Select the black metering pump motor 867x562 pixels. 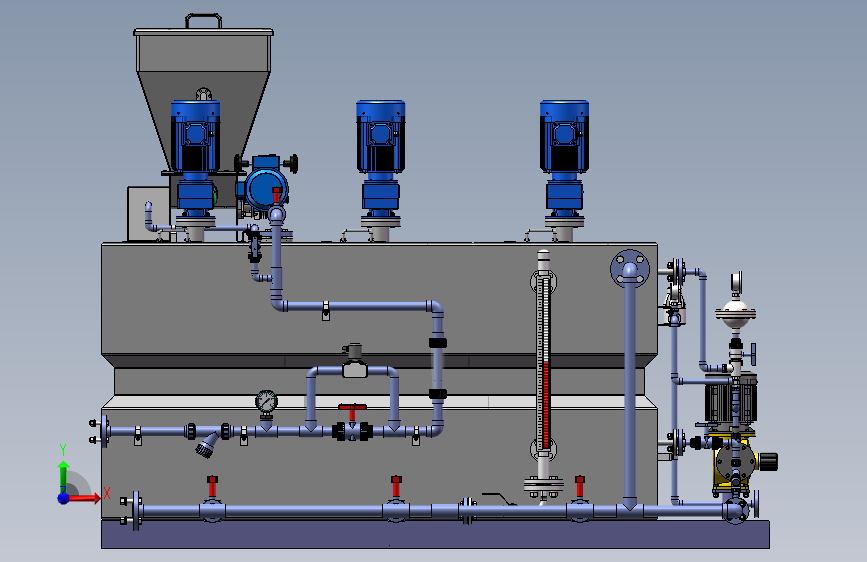point(730,401)
